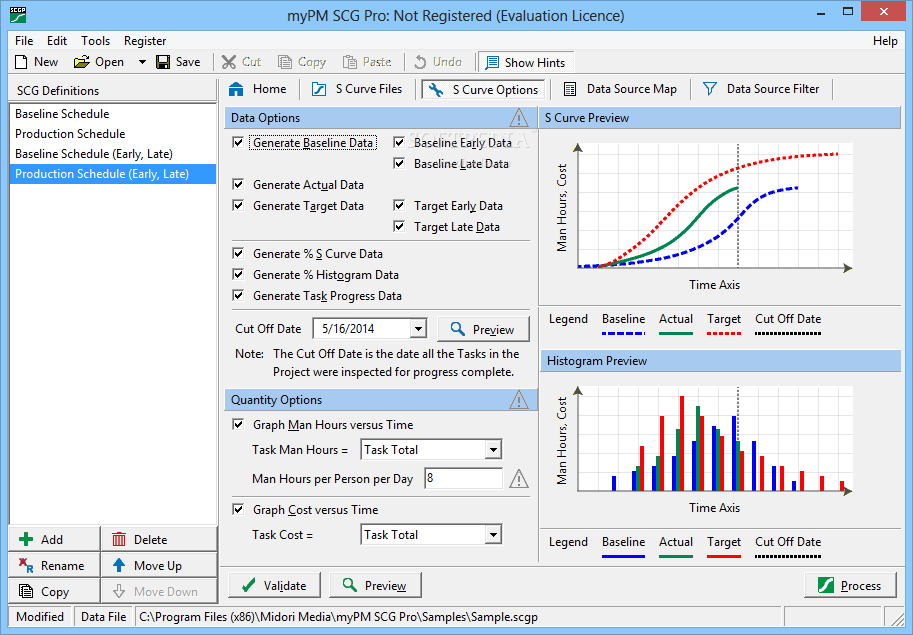Click the Quantity Options warning triangle icon
913x635 pixels.
click(x=519, y=400)
